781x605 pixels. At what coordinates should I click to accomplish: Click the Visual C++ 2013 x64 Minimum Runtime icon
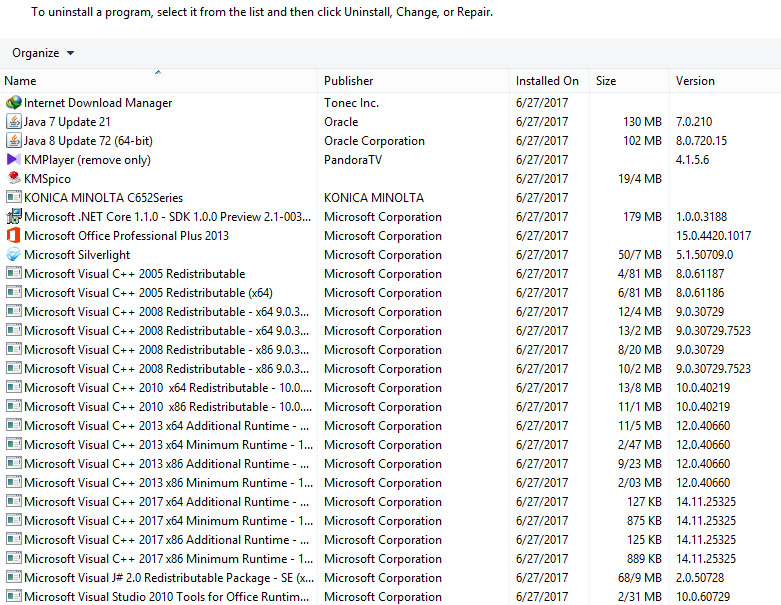point(13,444)
